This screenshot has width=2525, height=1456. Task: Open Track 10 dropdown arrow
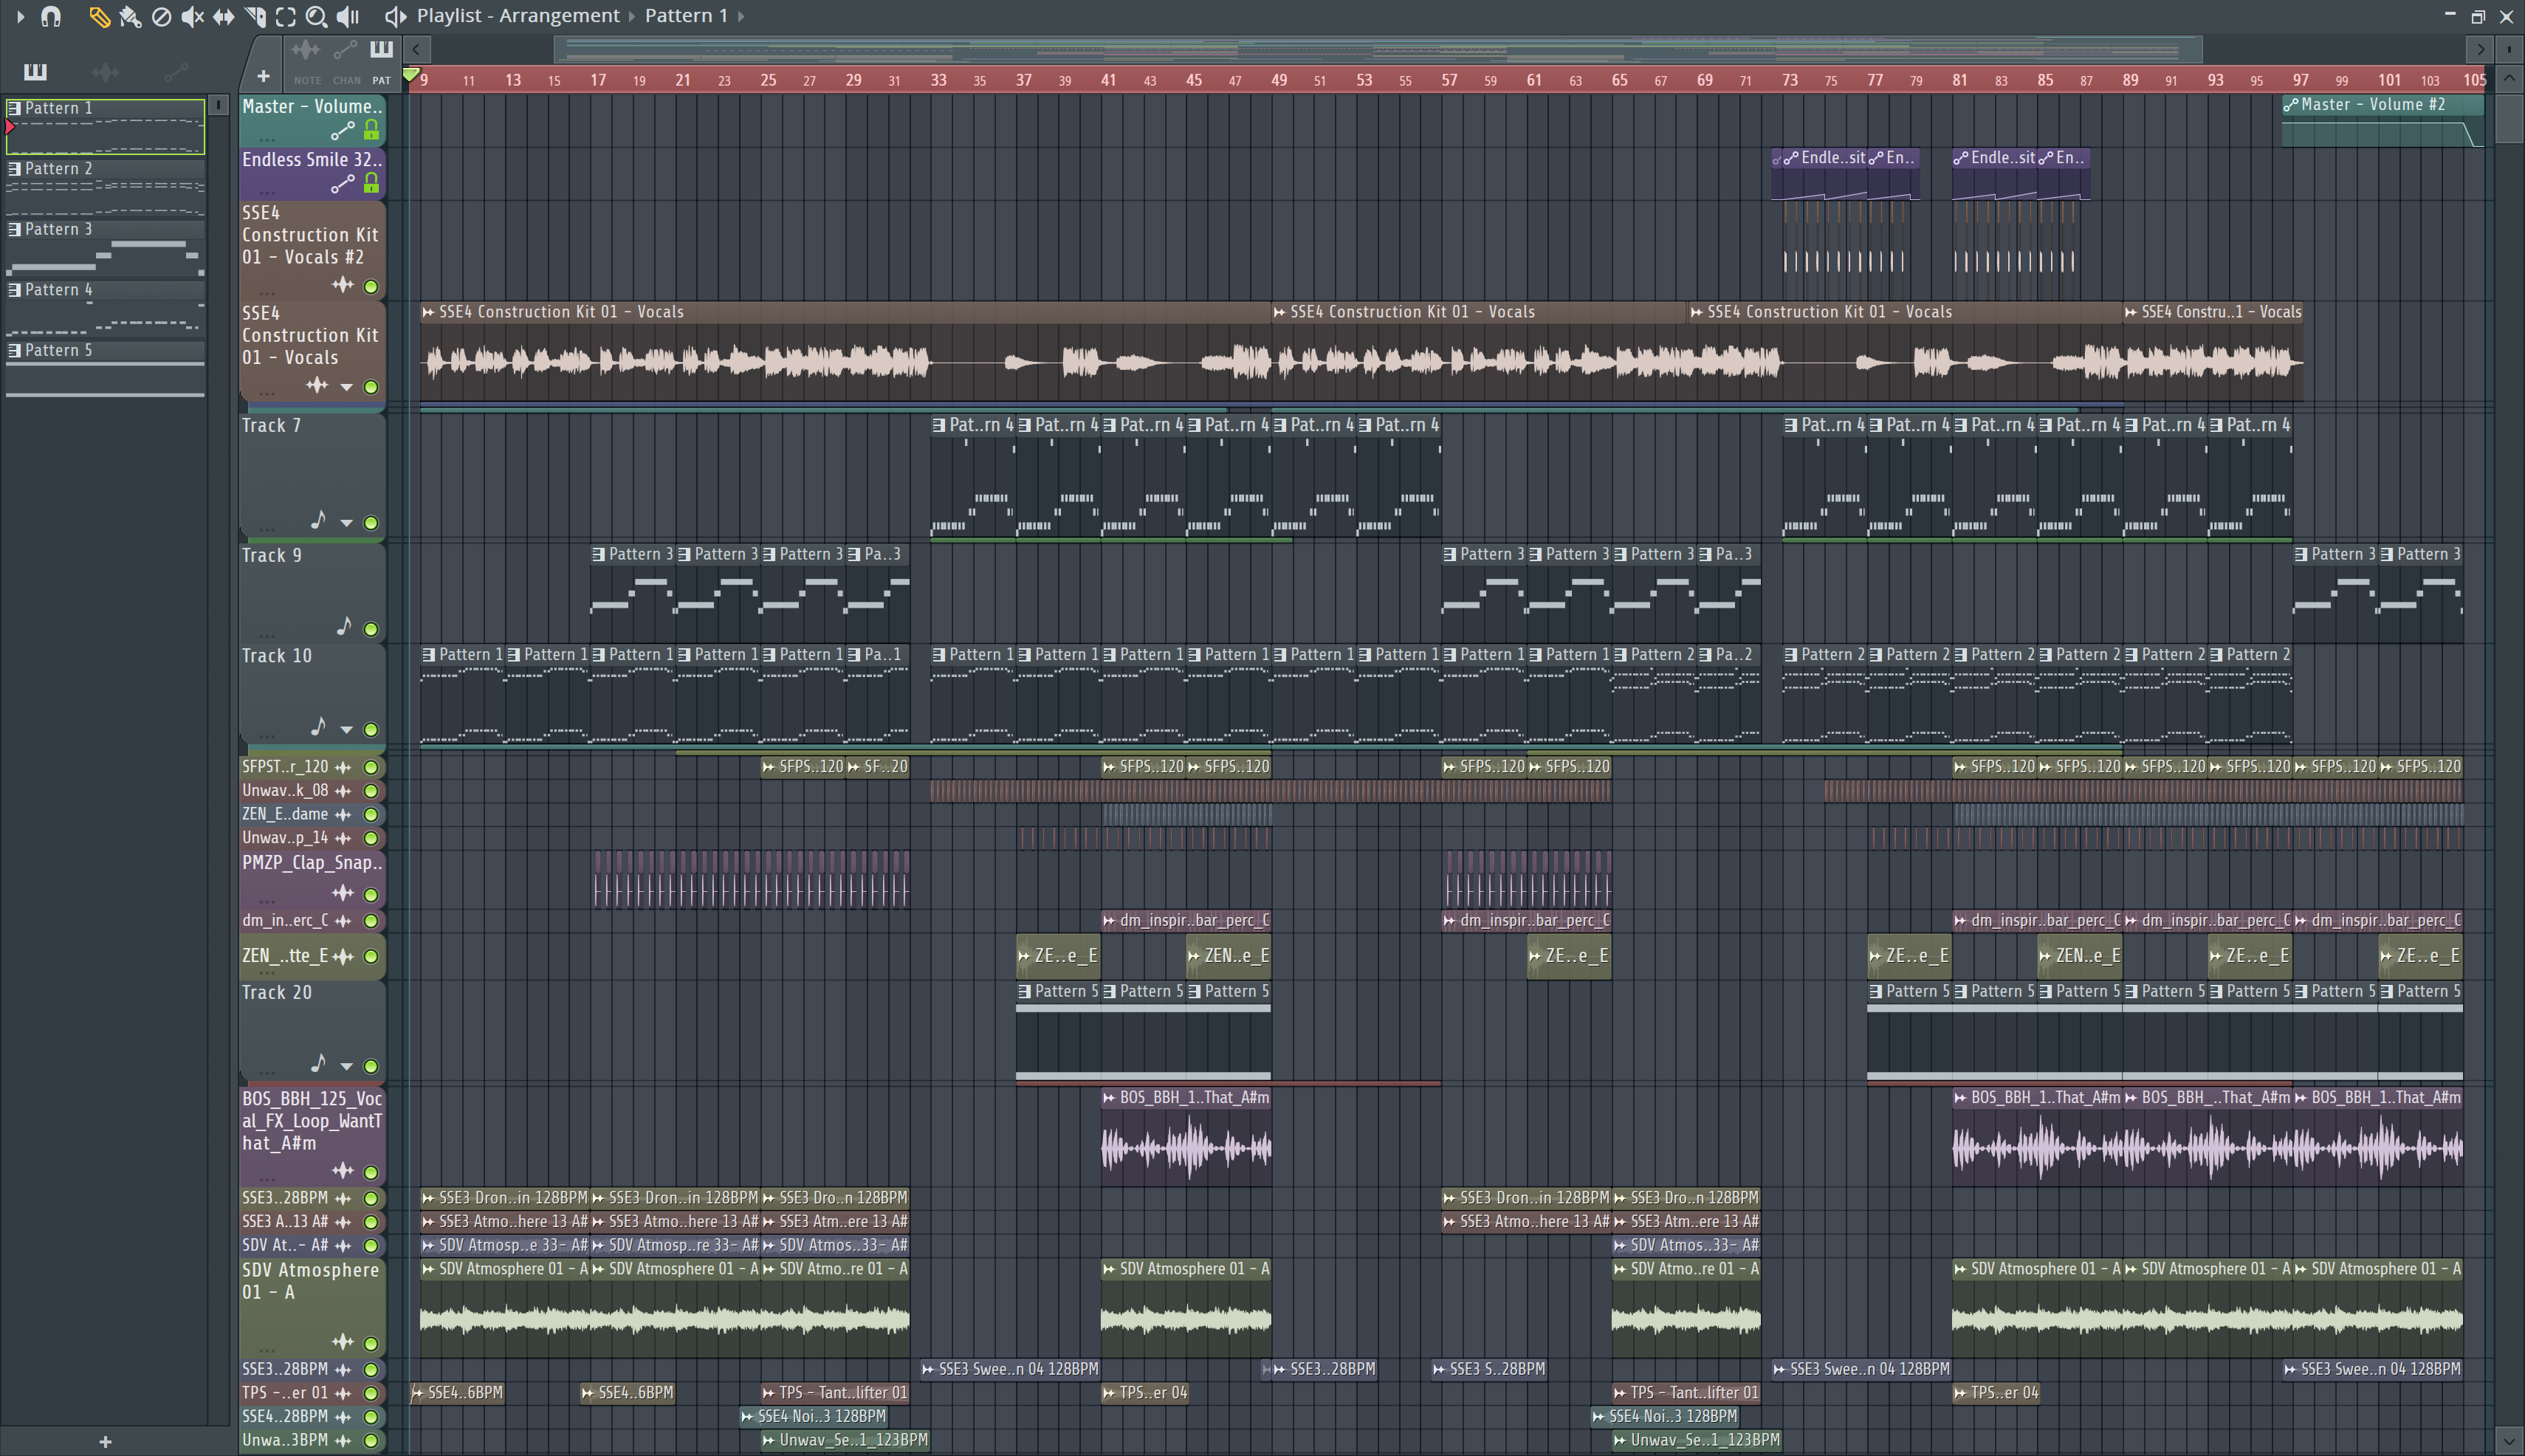coord(346,729)
